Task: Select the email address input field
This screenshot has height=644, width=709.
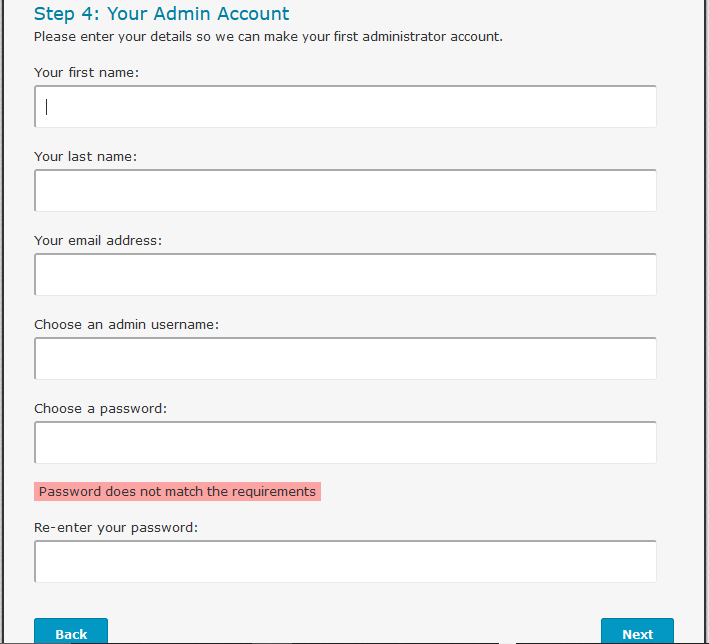Action: pyautogui.click(x=345, y=275)
